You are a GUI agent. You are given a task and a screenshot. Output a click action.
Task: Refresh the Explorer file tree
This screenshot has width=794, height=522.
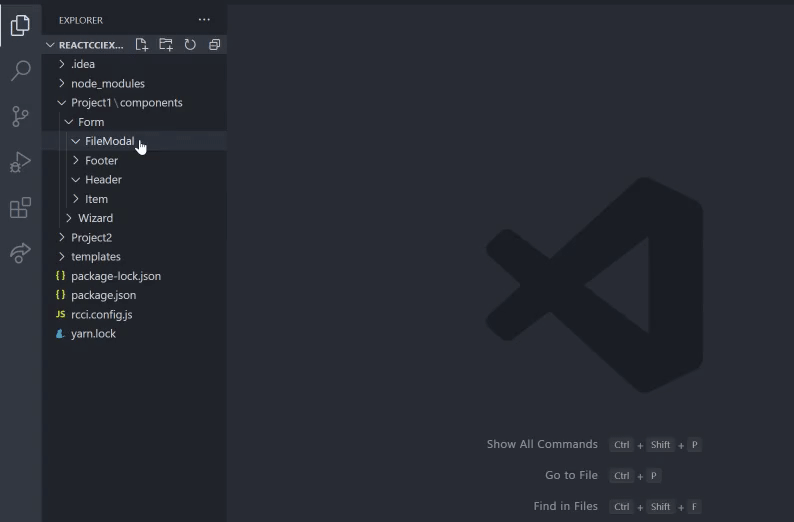pos(190,45)
